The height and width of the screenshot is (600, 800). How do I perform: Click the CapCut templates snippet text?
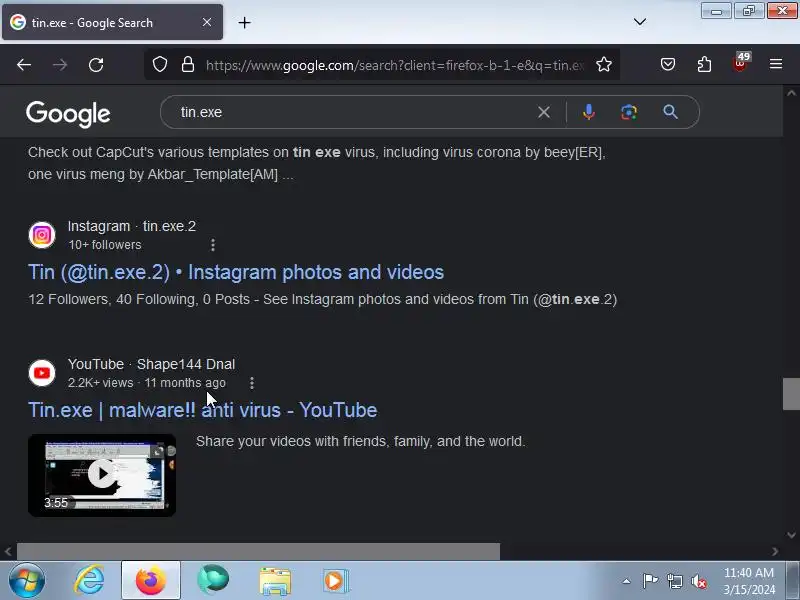317,163
